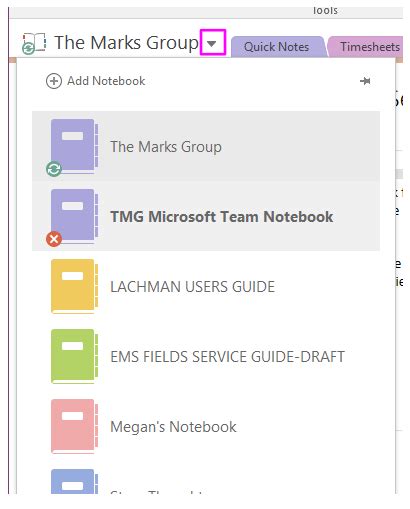Open TMG Microsoft Team Notebook entry

206,216
